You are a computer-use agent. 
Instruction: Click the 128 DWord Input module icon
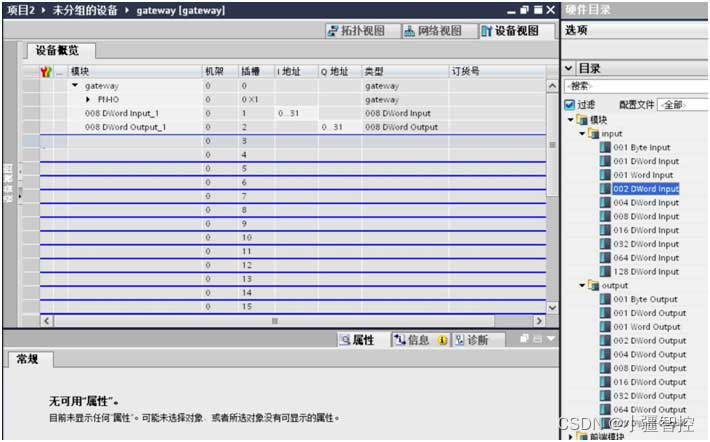[605, 272]
